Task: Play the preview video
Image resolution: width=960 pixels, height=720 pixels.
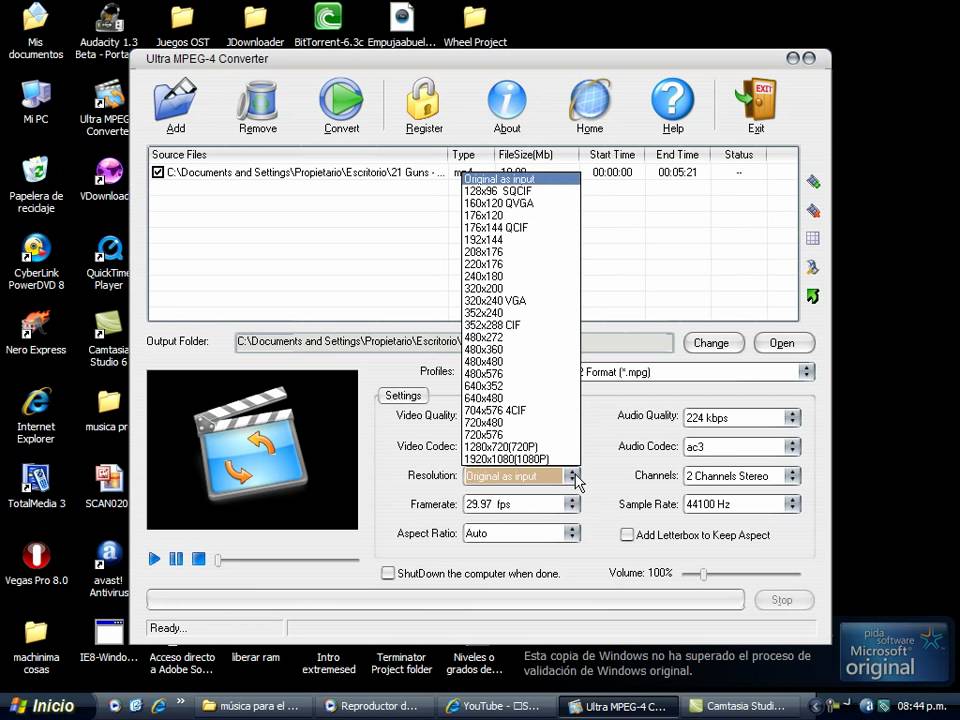Action: (154, 558)
